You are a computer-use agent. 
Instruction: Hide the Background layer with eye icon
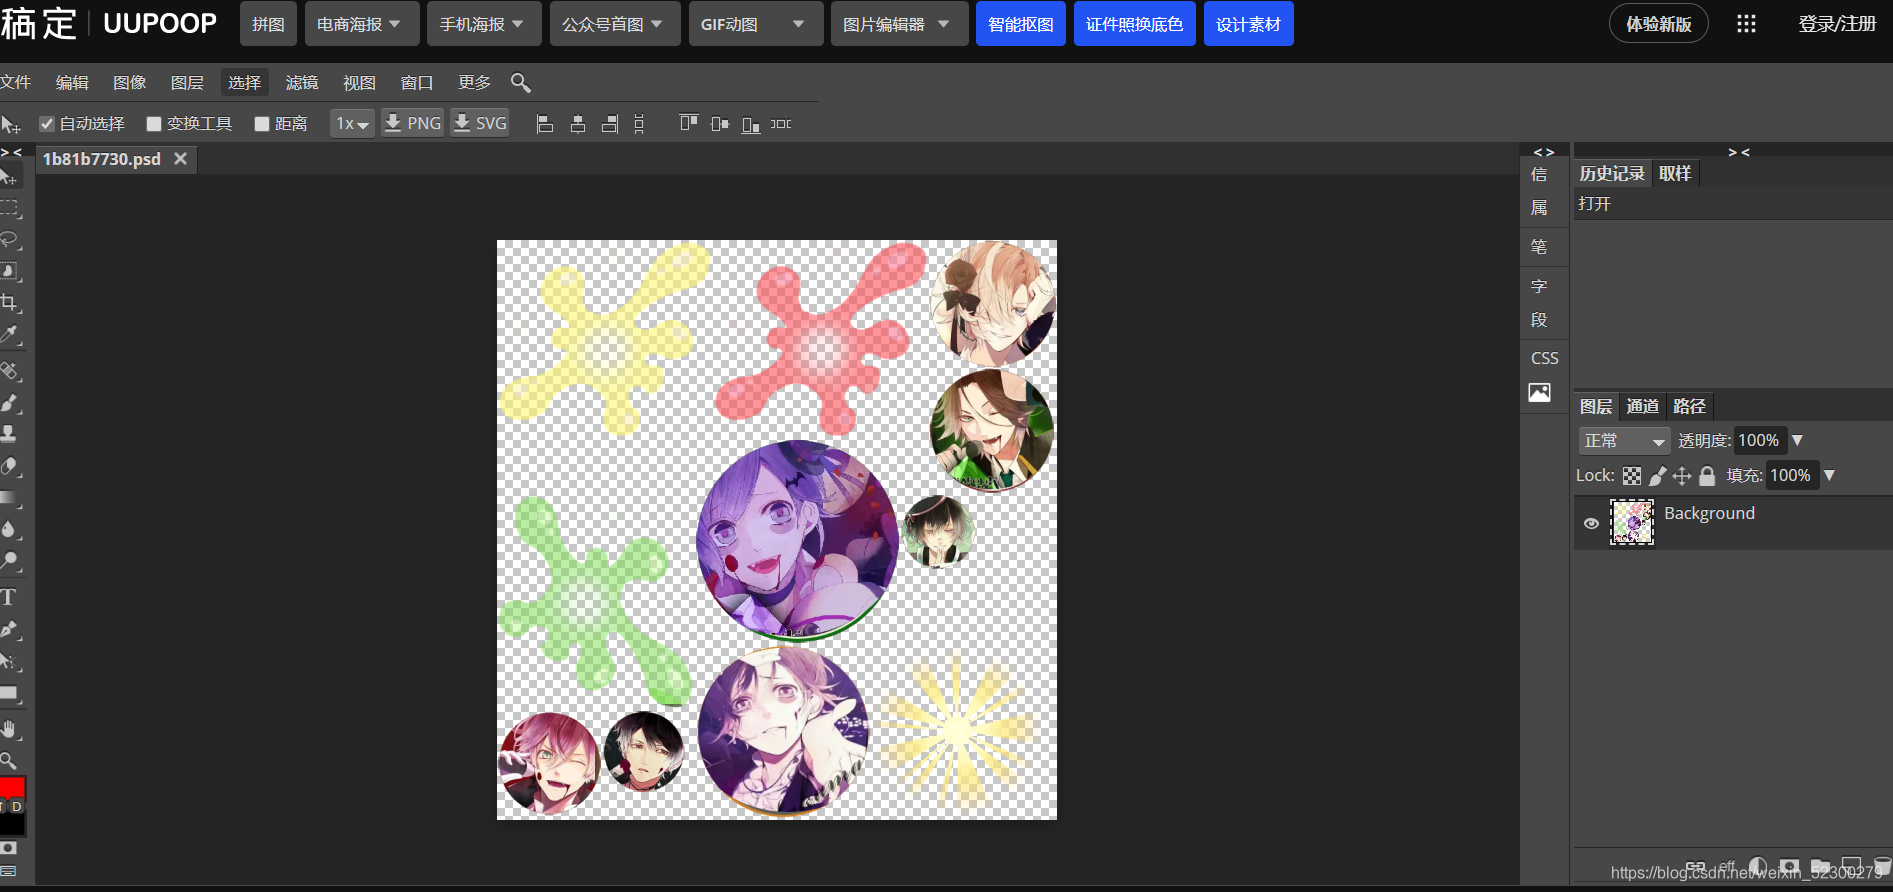[1591, 523]
